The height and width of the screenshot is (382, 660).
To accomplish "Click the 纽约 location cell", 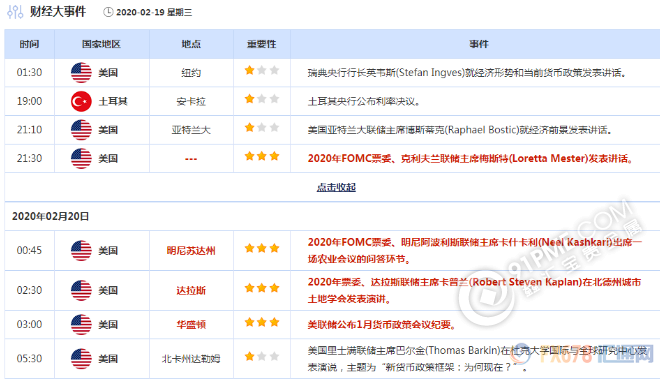I will 191,73.
